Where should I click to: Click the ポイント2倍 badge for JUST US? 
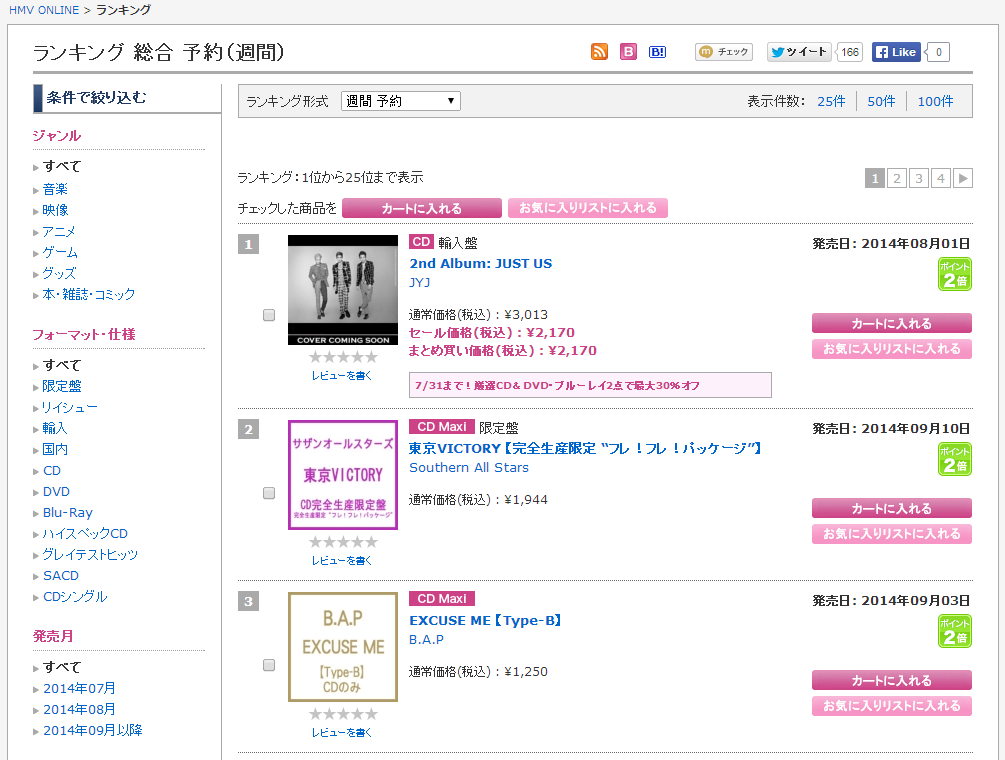(x=954, y=274)
